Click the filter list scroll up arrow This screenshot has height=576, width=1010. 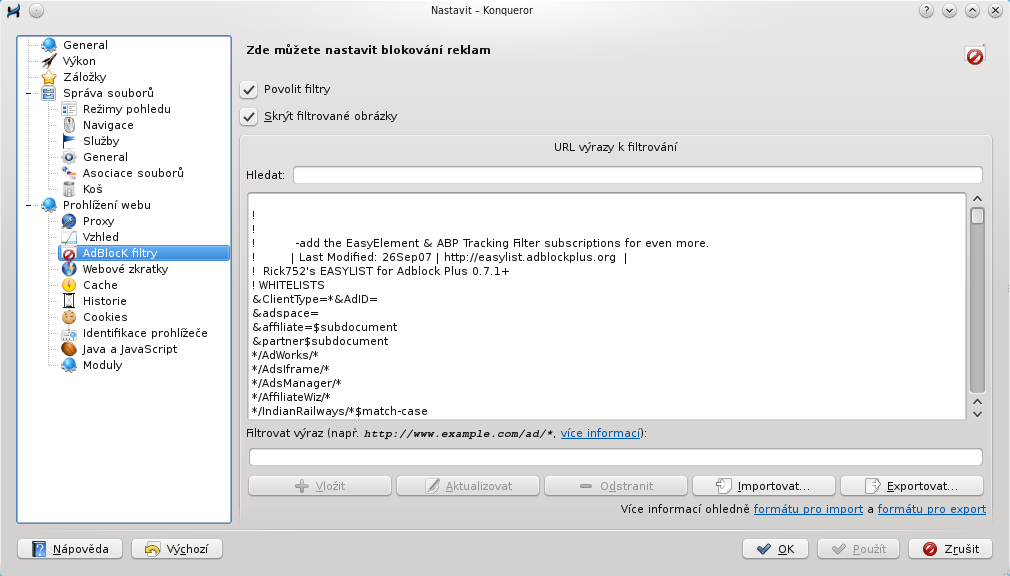click(977, 198)
